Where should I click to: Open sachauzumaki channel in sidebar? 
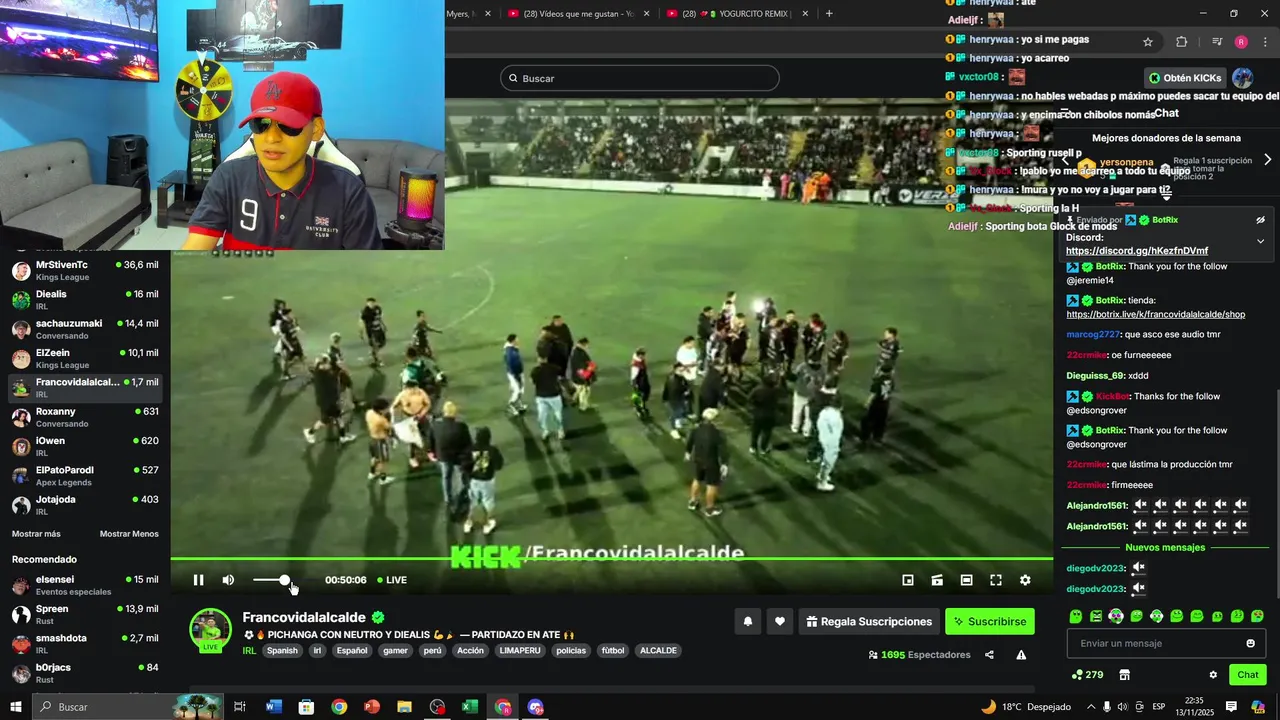coord(85,329)
